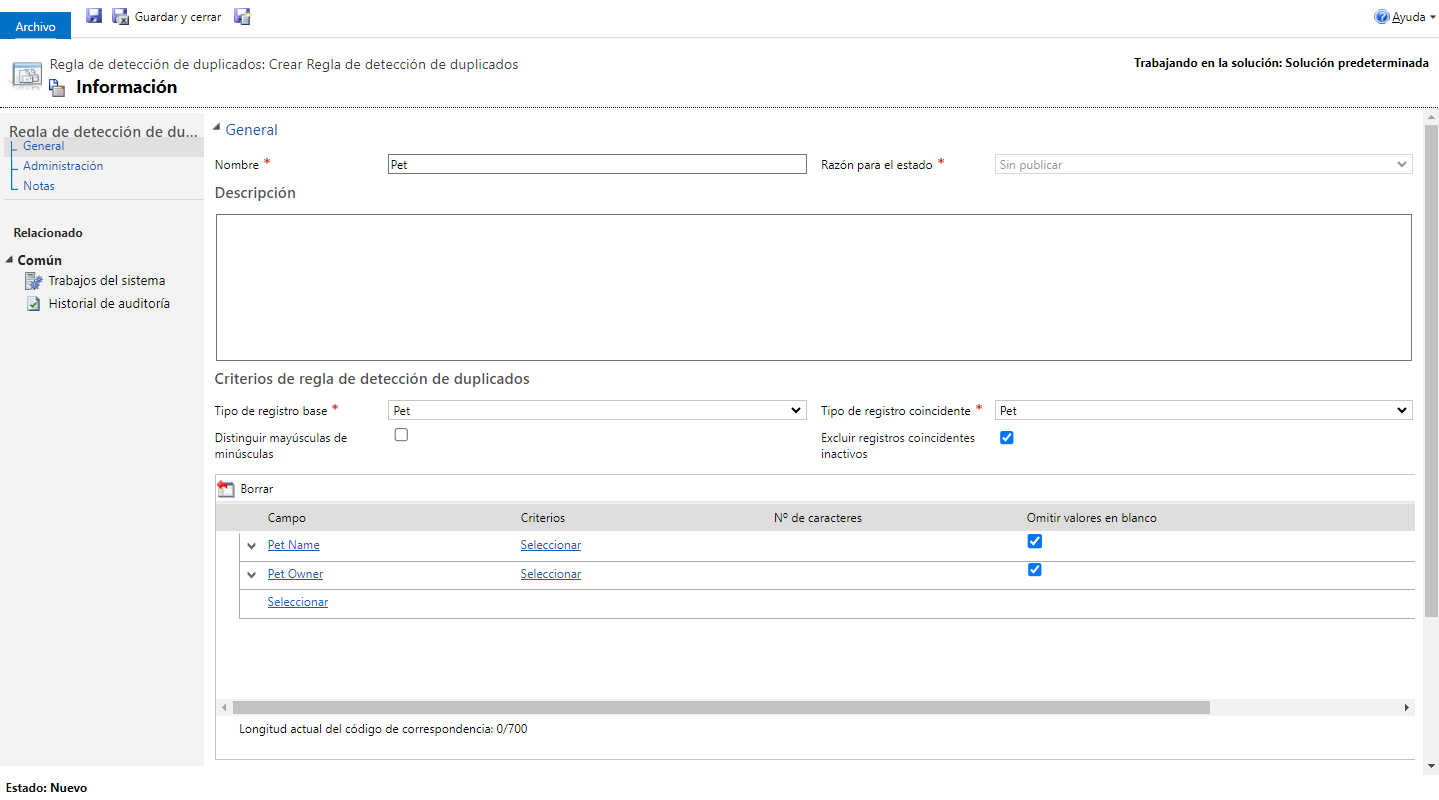1439x800 pixels.
Task: Click Seleccionar criteria for Pet Name
Action: pos(551,545)
